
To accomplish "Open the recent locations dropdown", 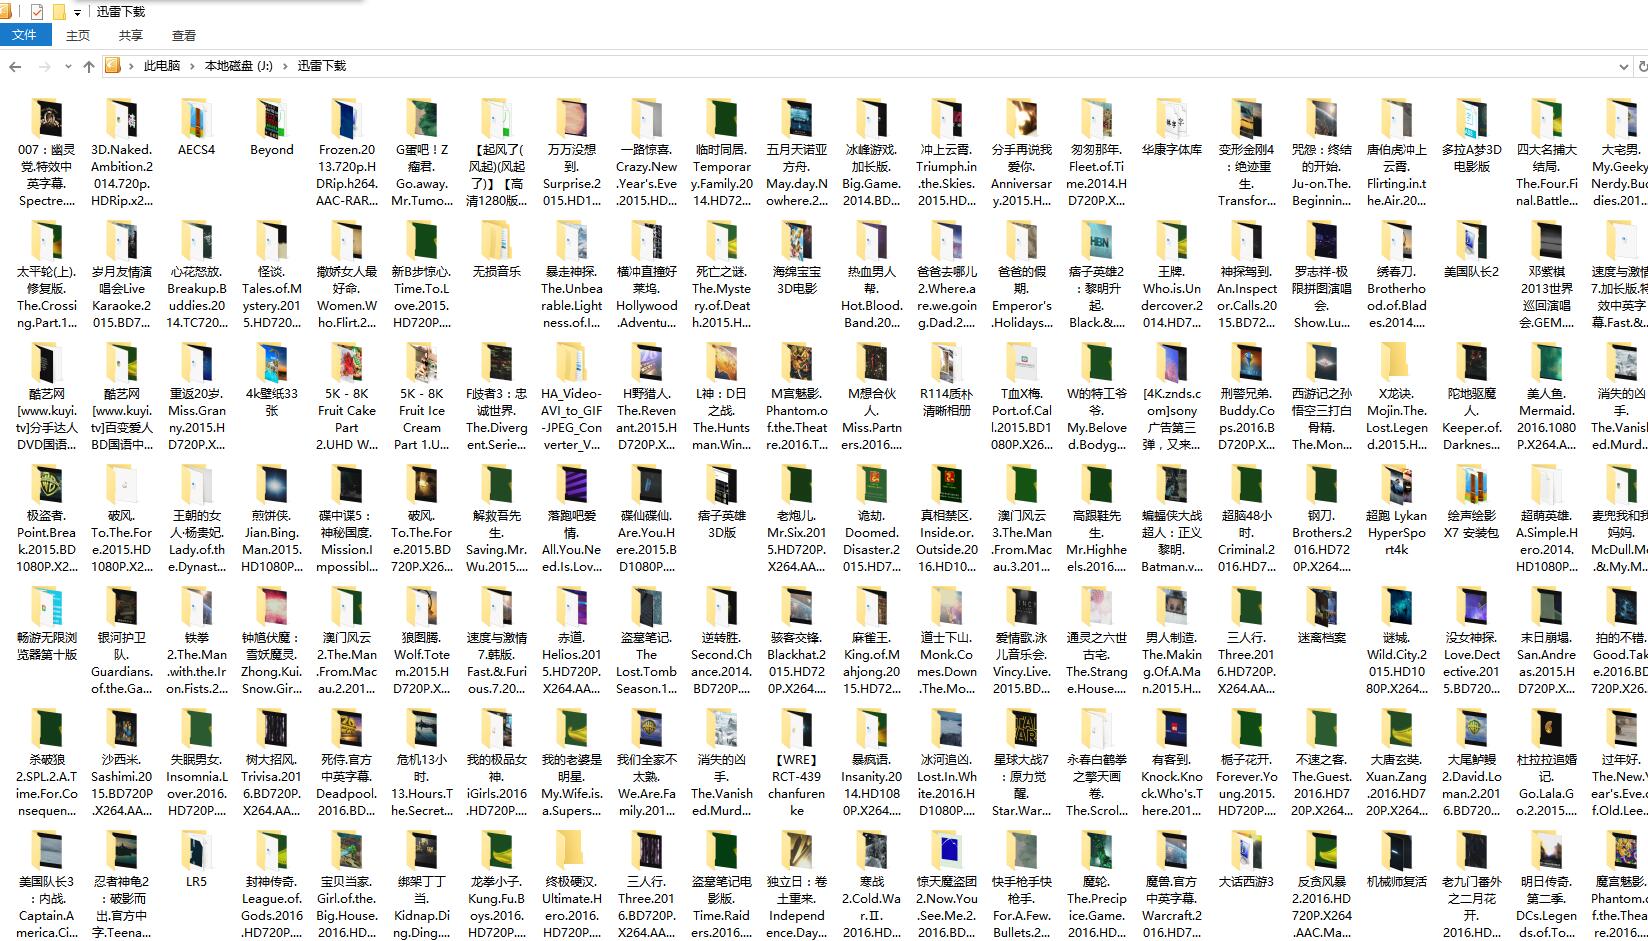I will (x=68, y=66).
